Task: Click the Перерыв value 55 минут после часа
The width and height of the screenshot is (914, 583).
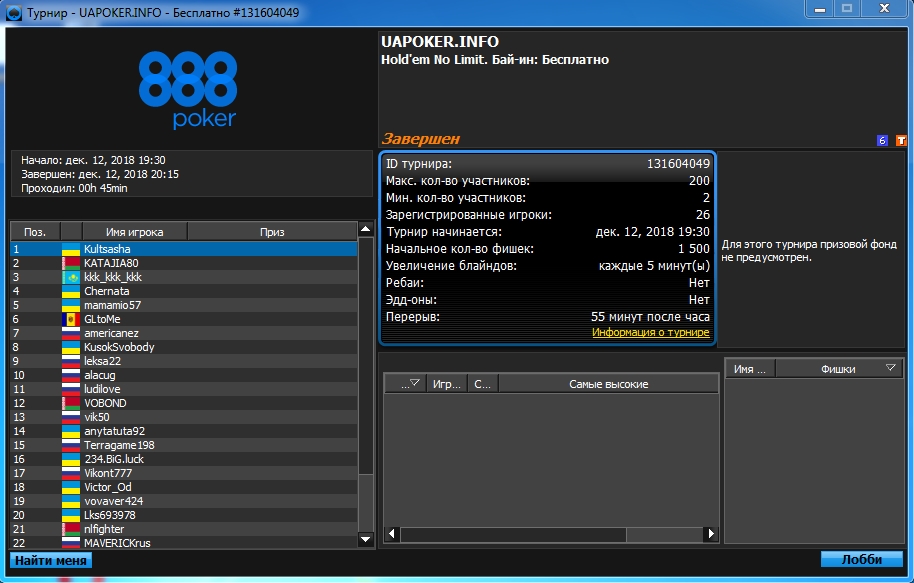Action: pos(650,317)
